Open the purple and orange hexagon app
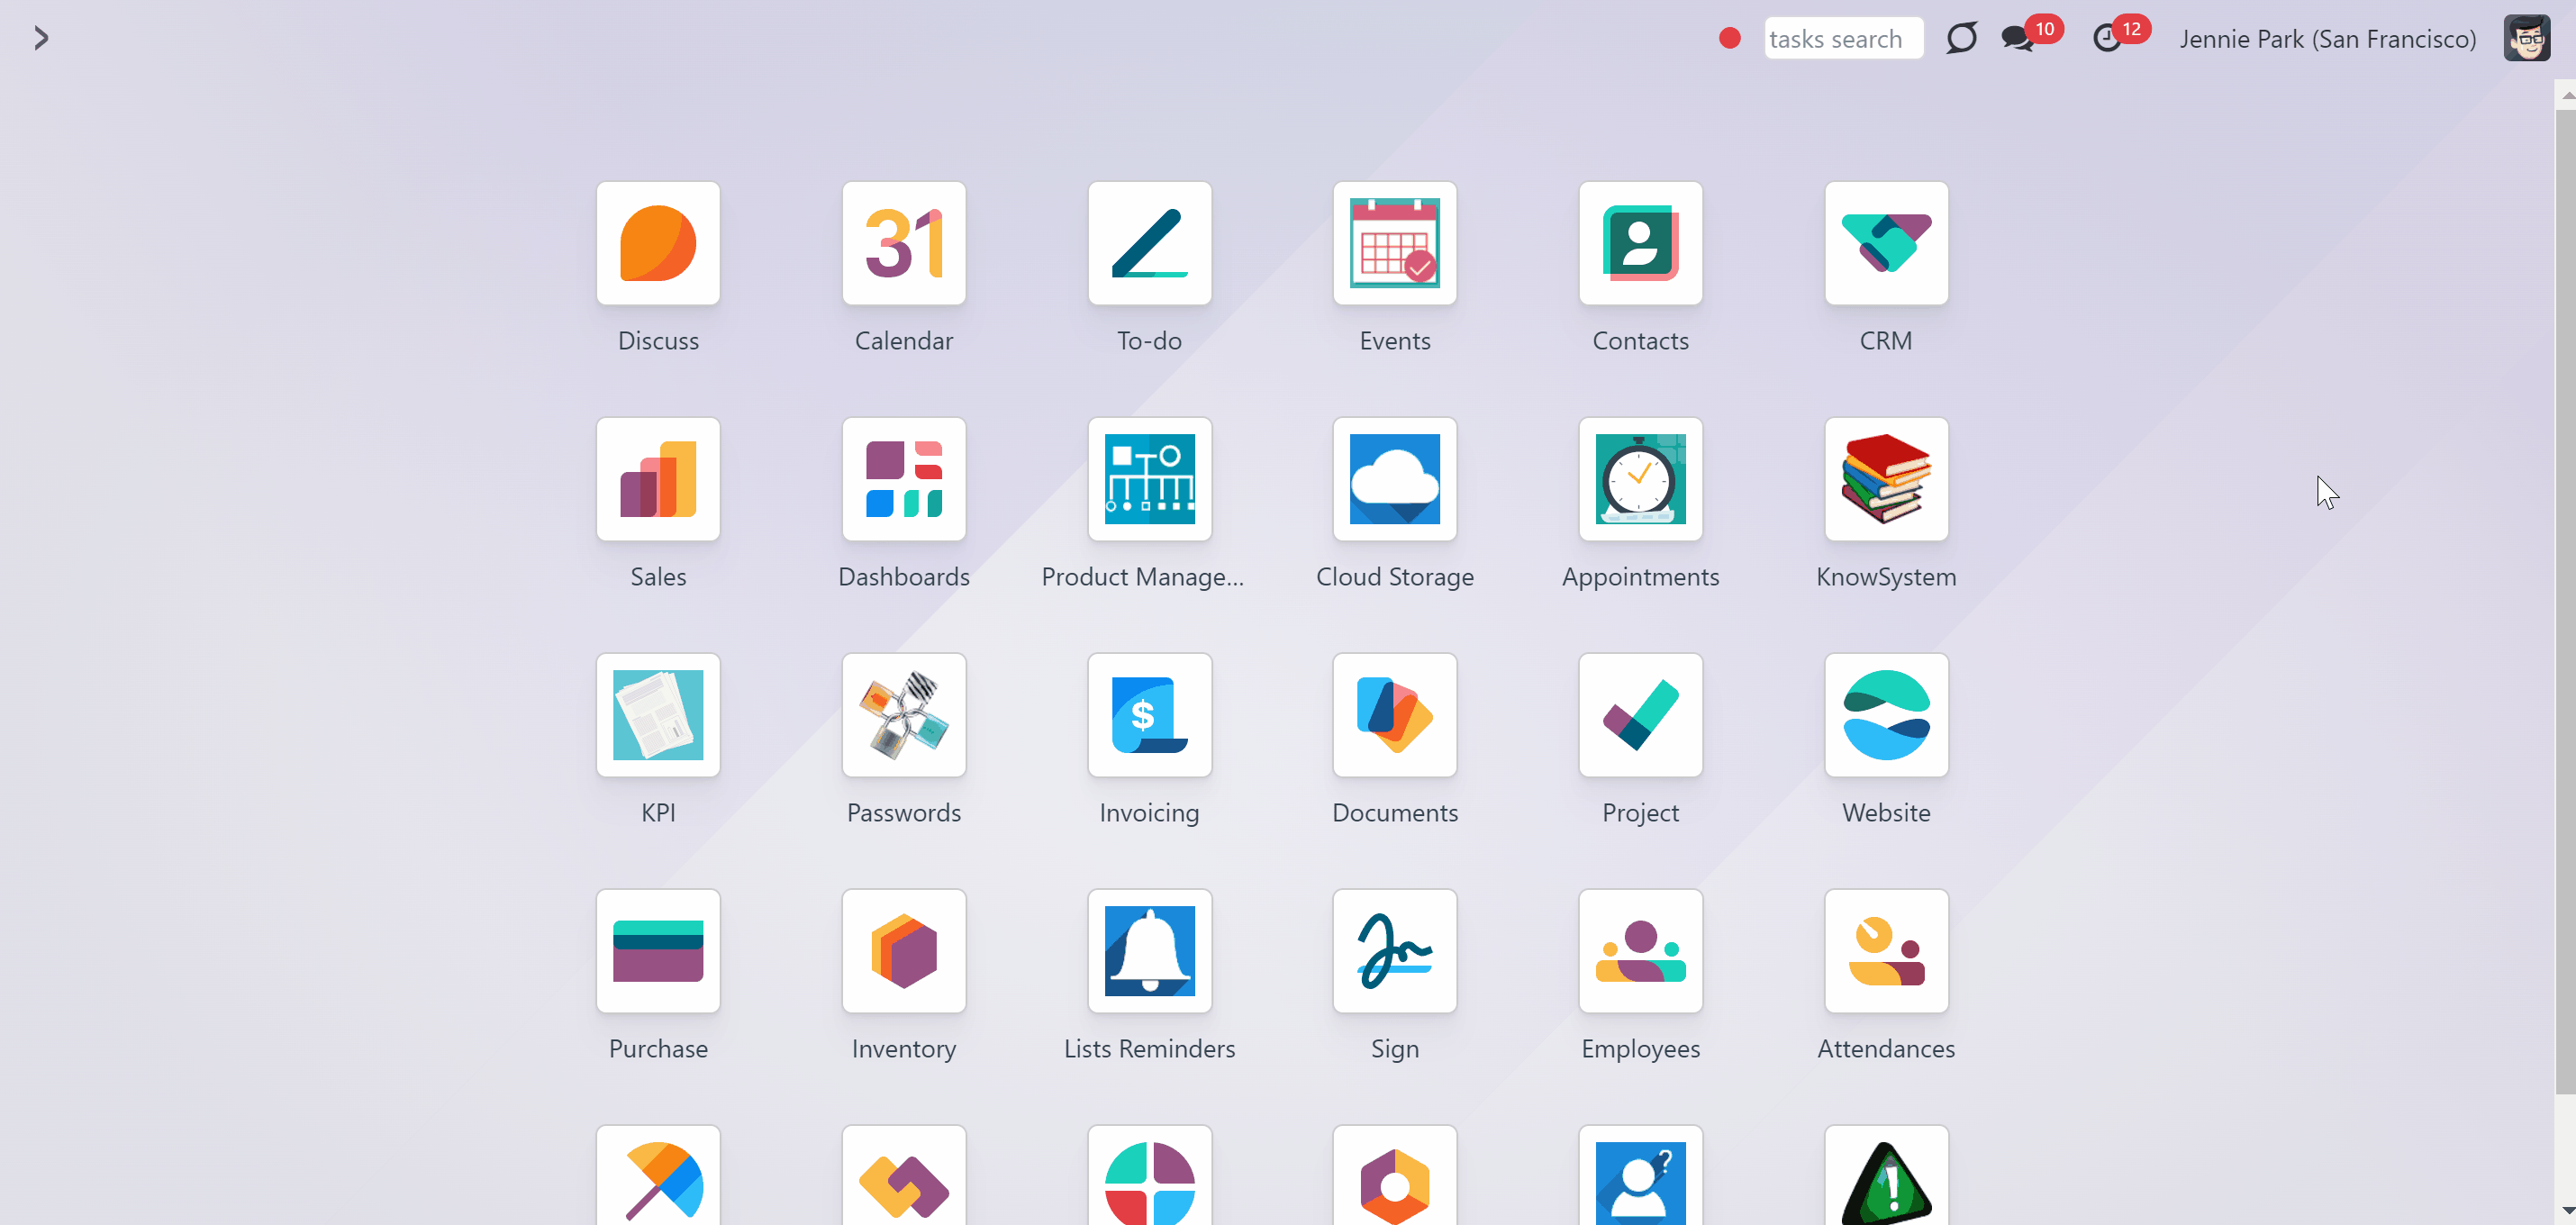The width and height of the screenshot is (2576, 1225). tap(1395, 1176)
